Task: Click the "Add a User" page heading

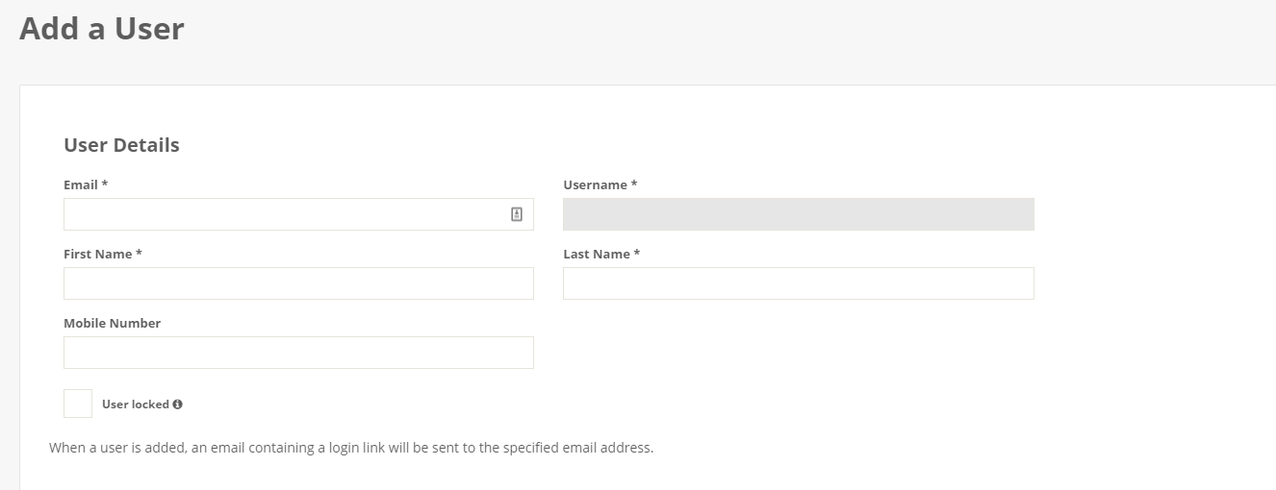Action: pyautogui.click(x=102, y=29)
